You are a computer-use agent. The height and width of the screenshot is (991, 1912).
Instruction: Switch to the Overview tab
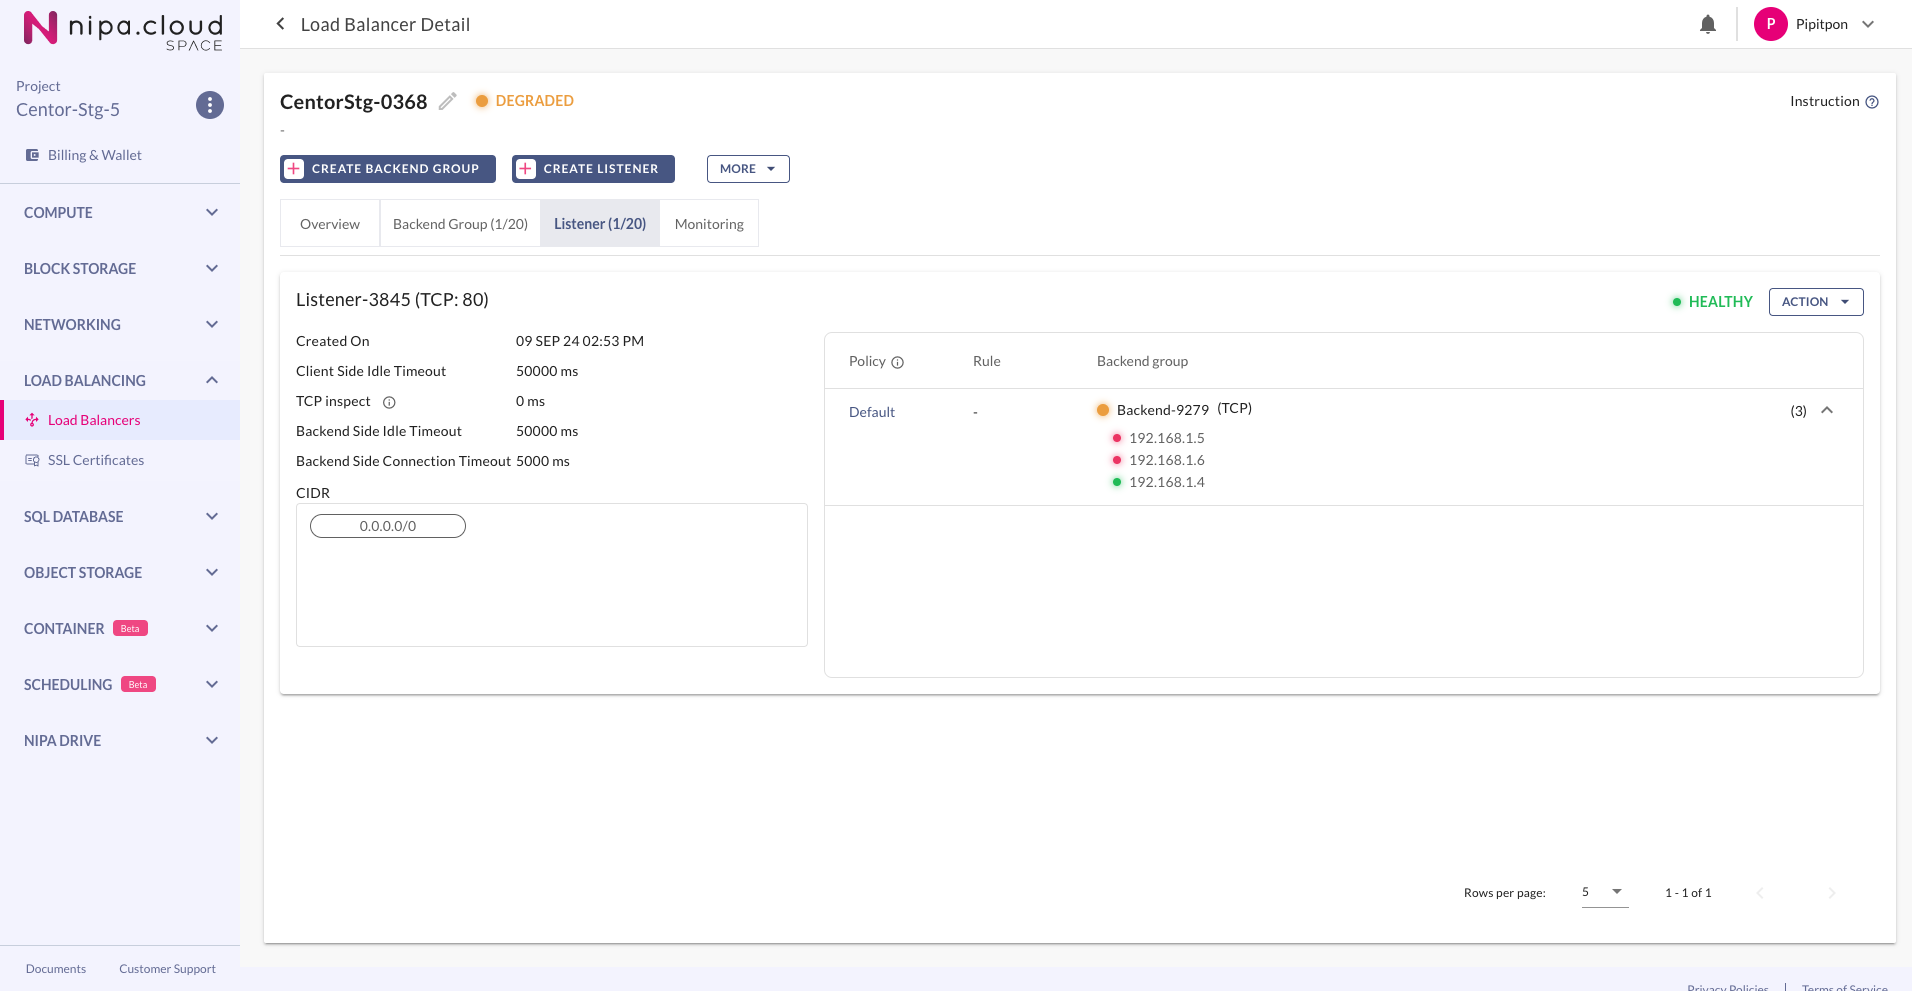[330, 223]
